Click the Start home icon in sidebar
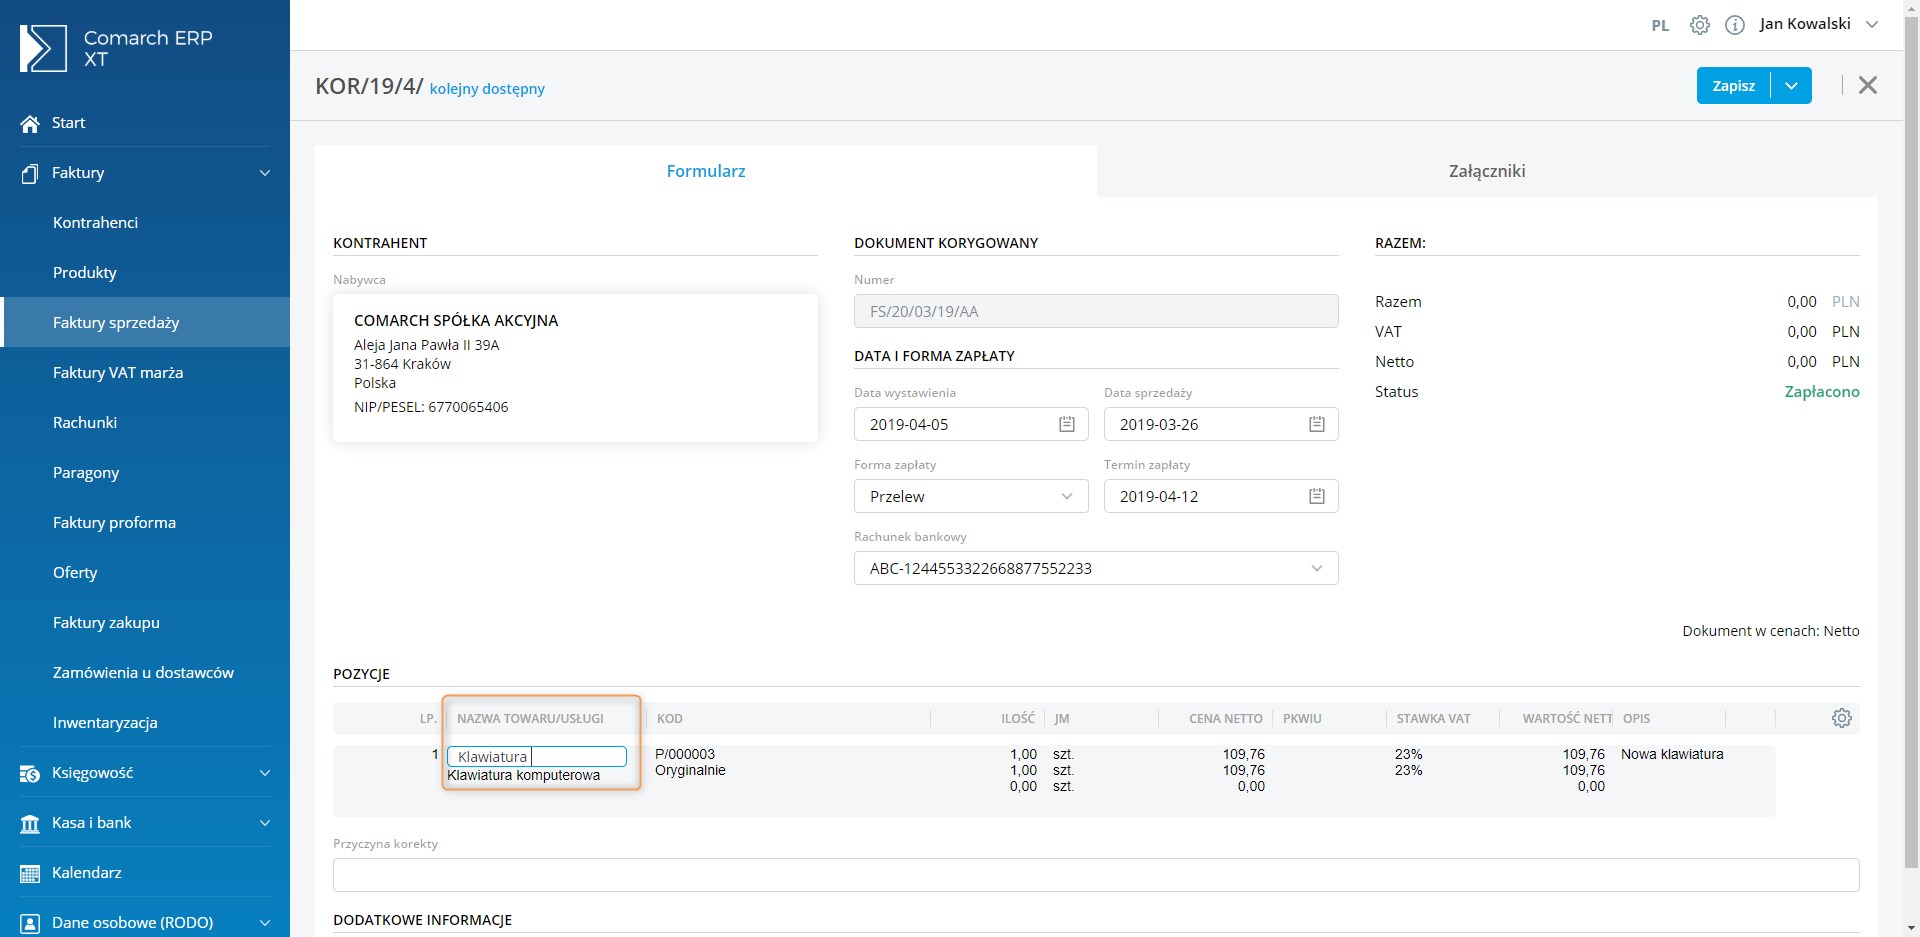The height and width of the screenshot is (937, 1920). (30, 123)
